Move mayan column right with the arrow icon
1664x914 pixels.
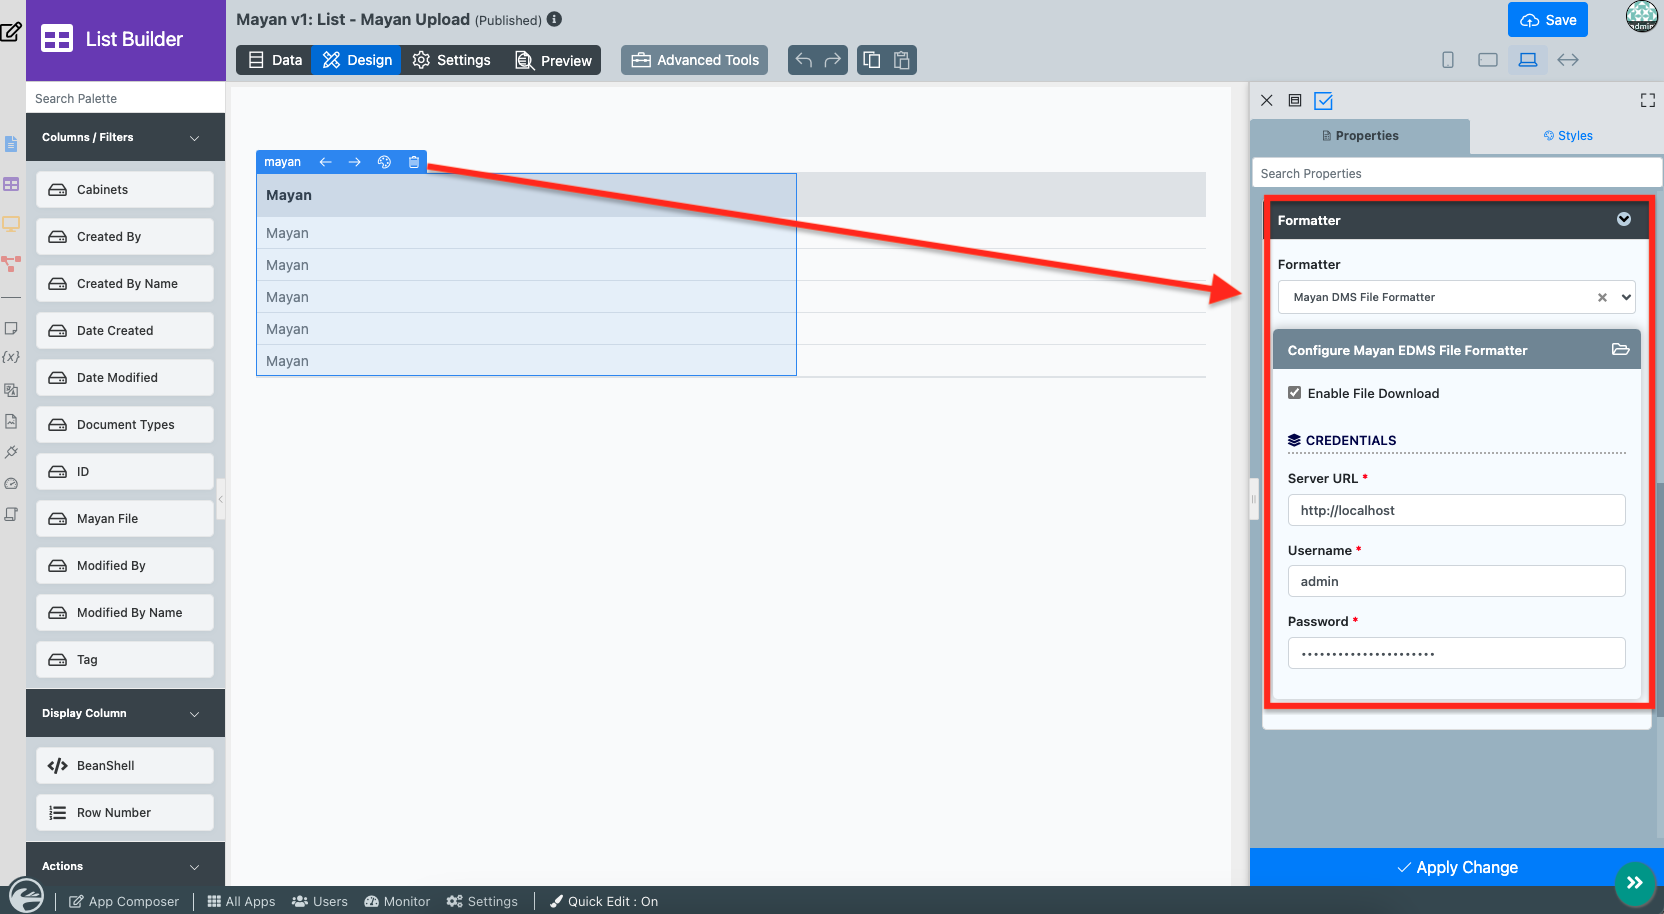[x=354, y=162]
